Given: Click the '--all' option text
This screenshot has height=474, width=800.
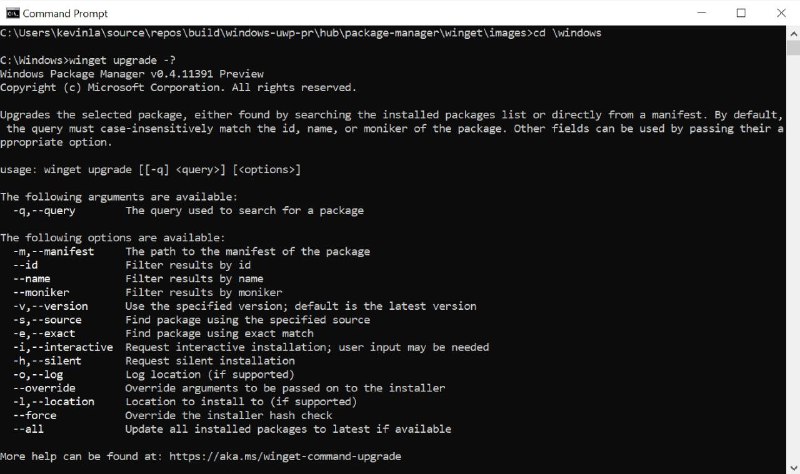Looking at the screenshot, I should 29,429.
